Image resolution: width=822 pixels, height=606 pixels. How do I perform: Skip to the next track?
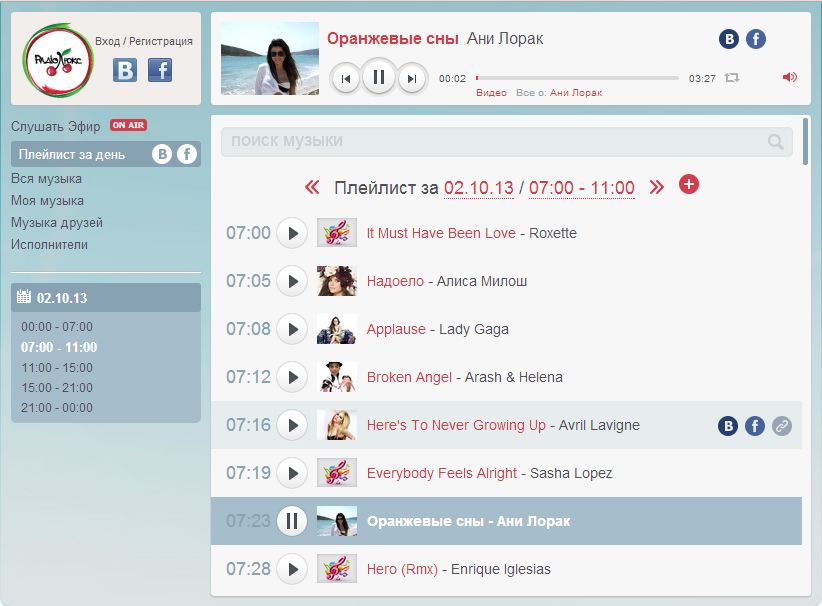pos(411,78)
